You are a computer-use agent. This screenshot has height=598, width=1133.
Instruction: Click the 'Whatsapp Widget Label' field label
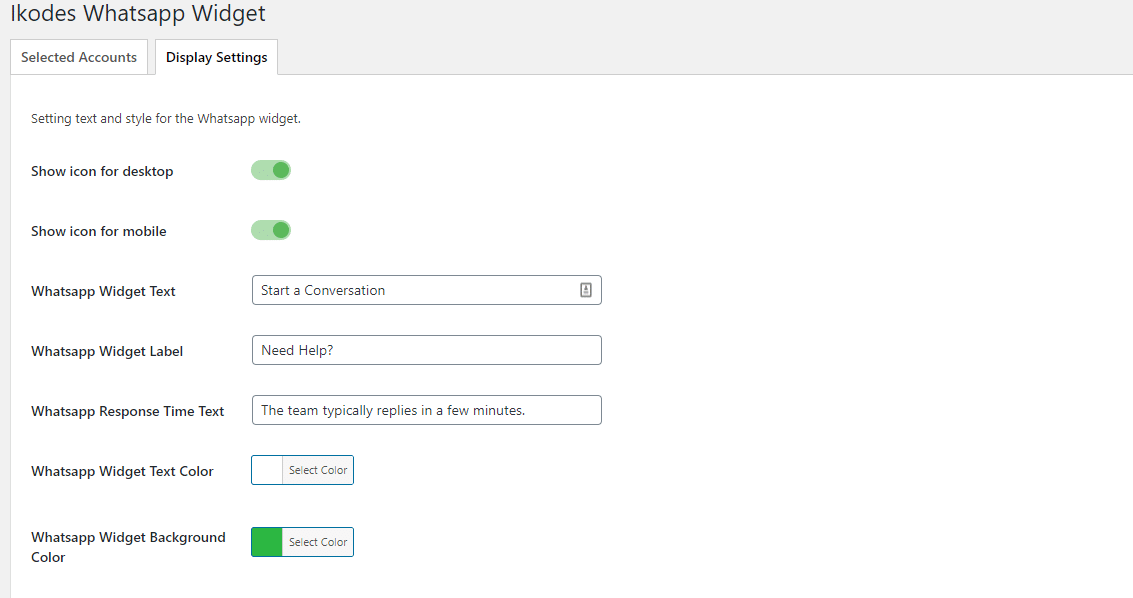coord(107,351)
